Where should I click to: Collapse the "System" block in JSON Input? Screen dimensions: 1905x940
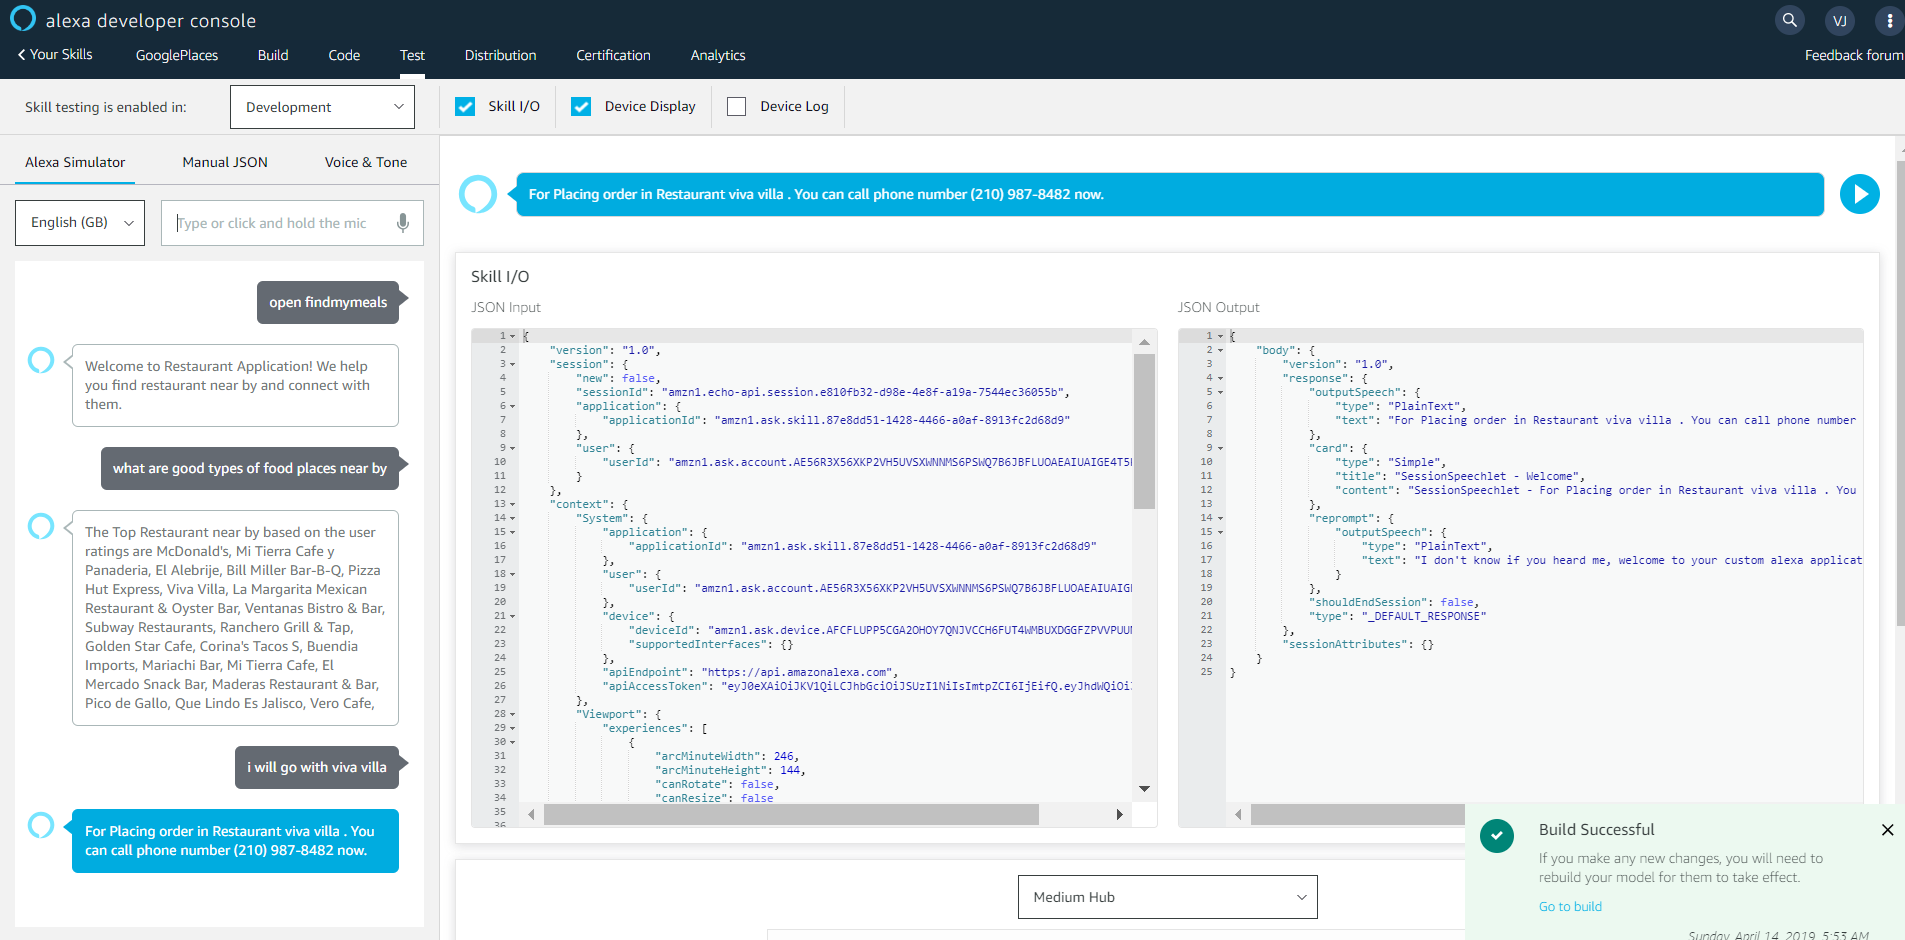point(513,518)
